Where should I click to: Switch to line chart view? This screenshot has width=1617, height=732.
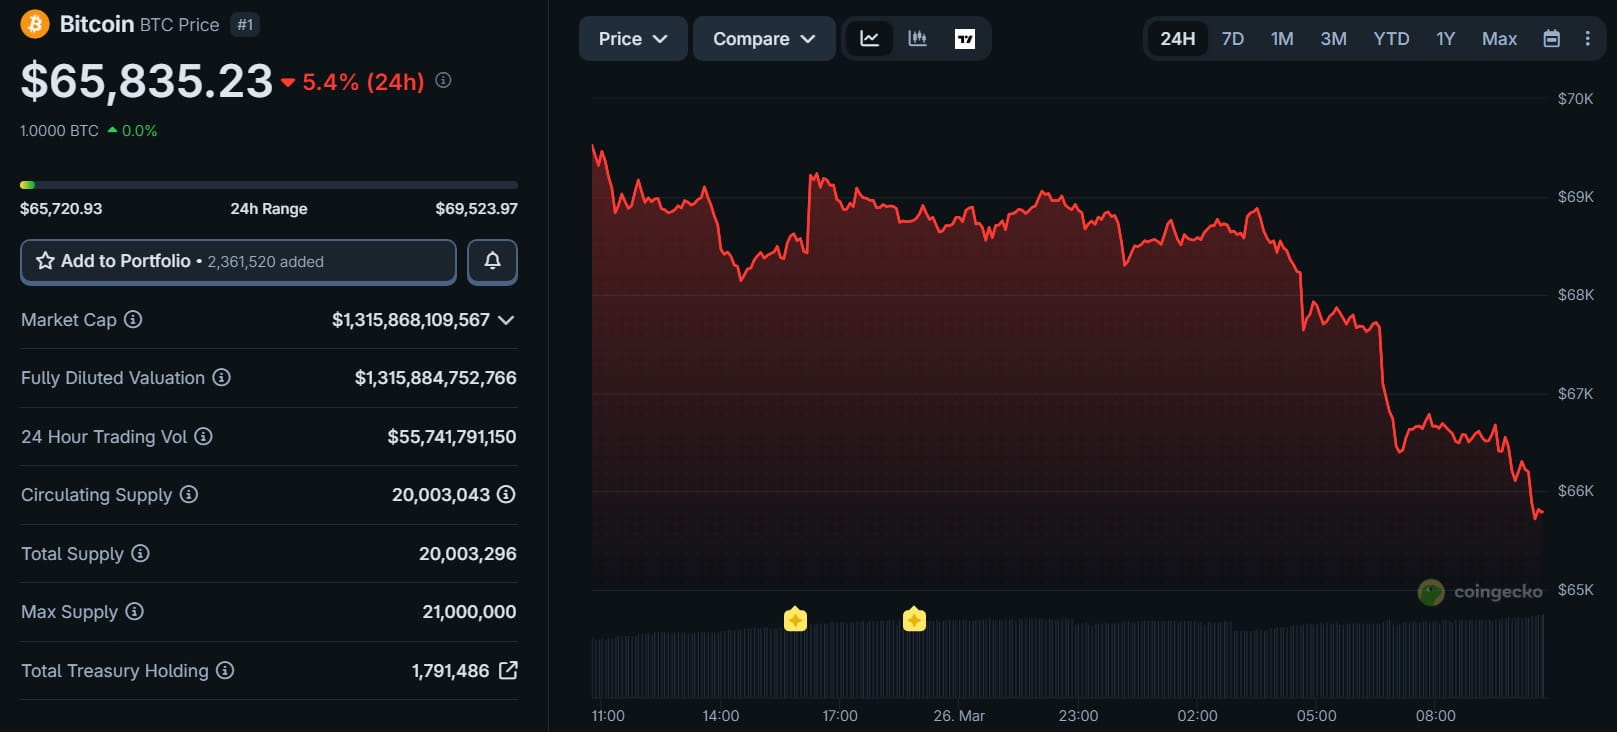click(869, 39)
